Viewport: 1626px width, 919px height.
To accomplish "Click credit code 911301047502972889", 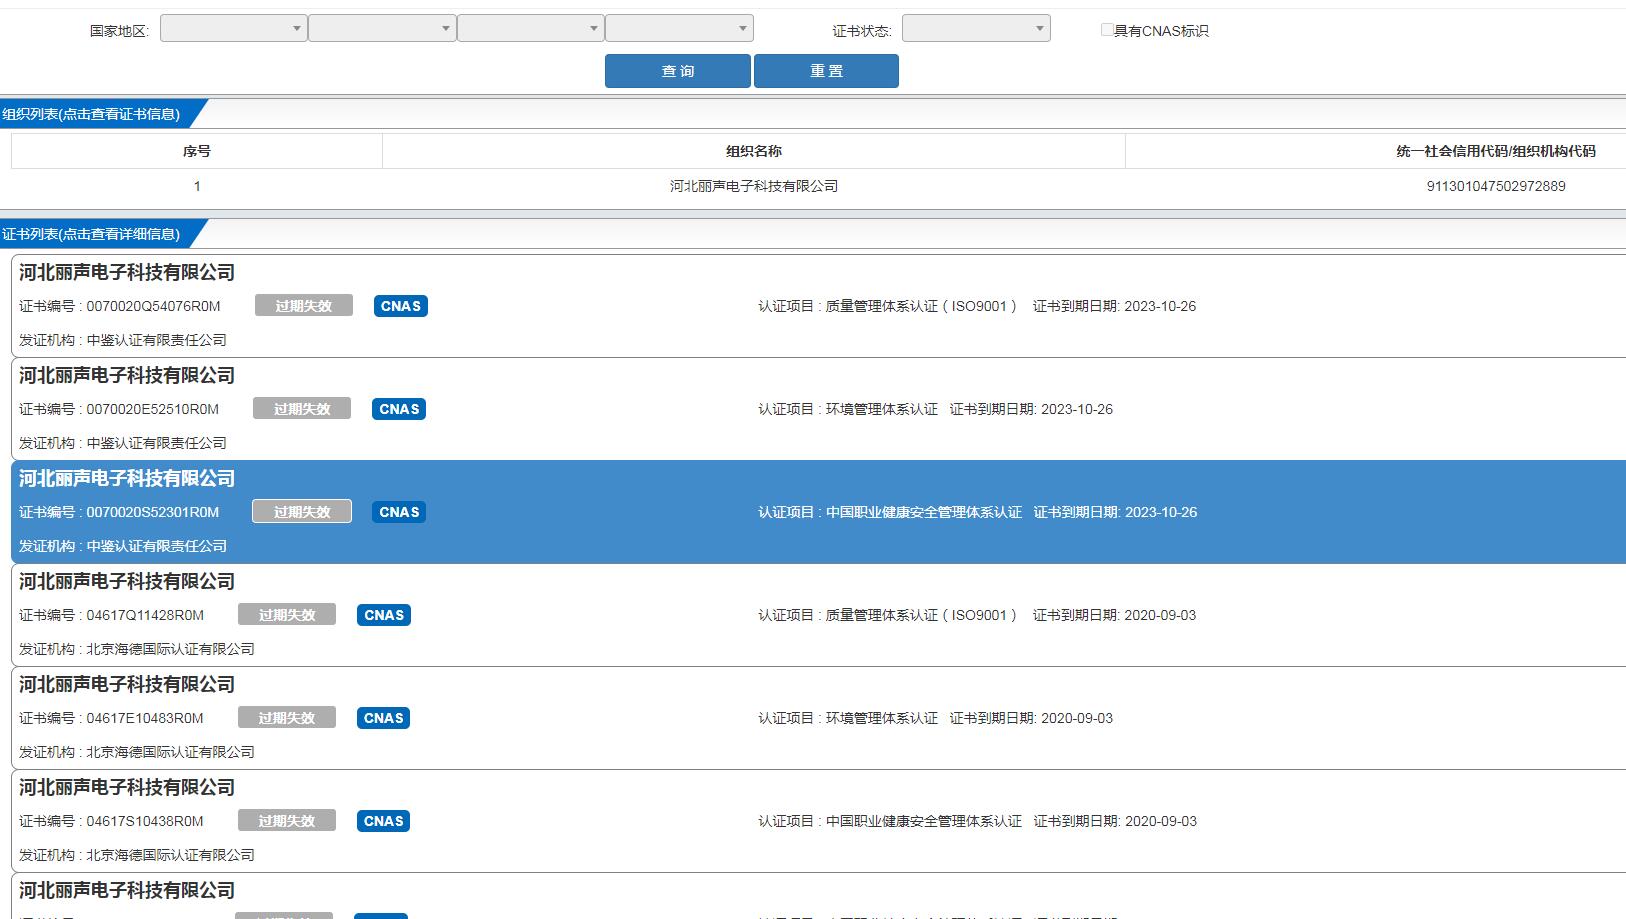I will tap(1496, 186).
